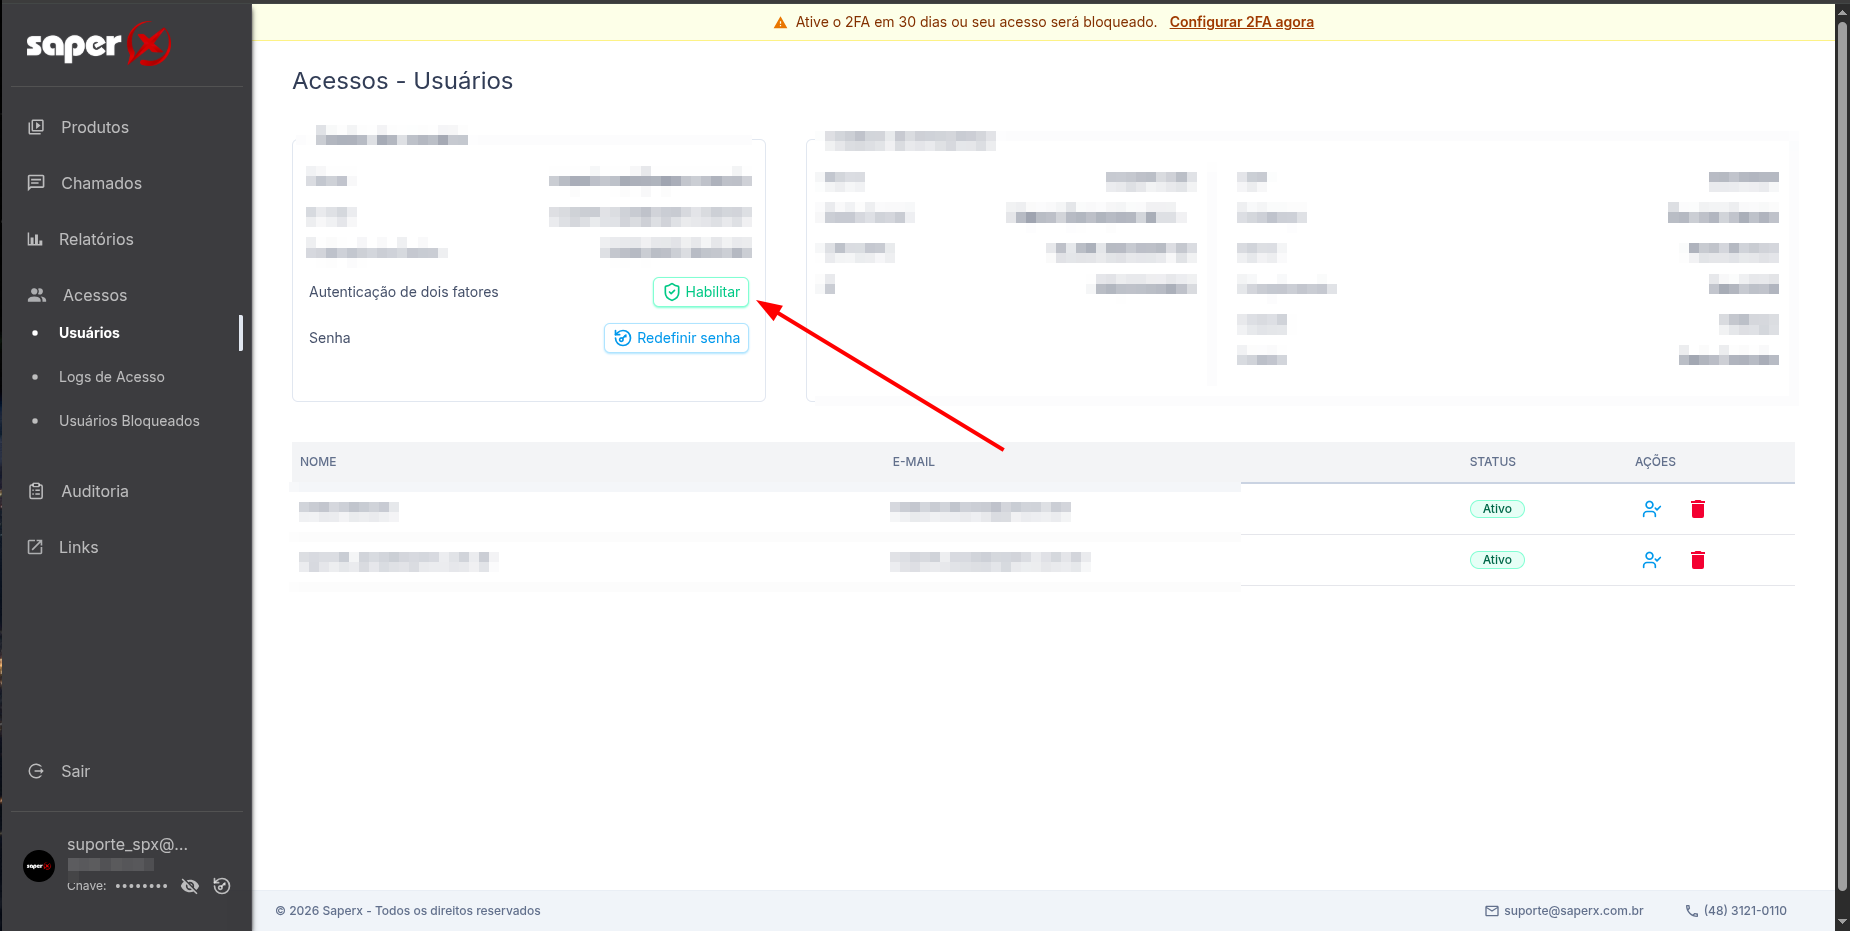Viewport: 1850px width, 931px height.
Task: Click the footer envelope icon
Action: [x=1492, y=911]
